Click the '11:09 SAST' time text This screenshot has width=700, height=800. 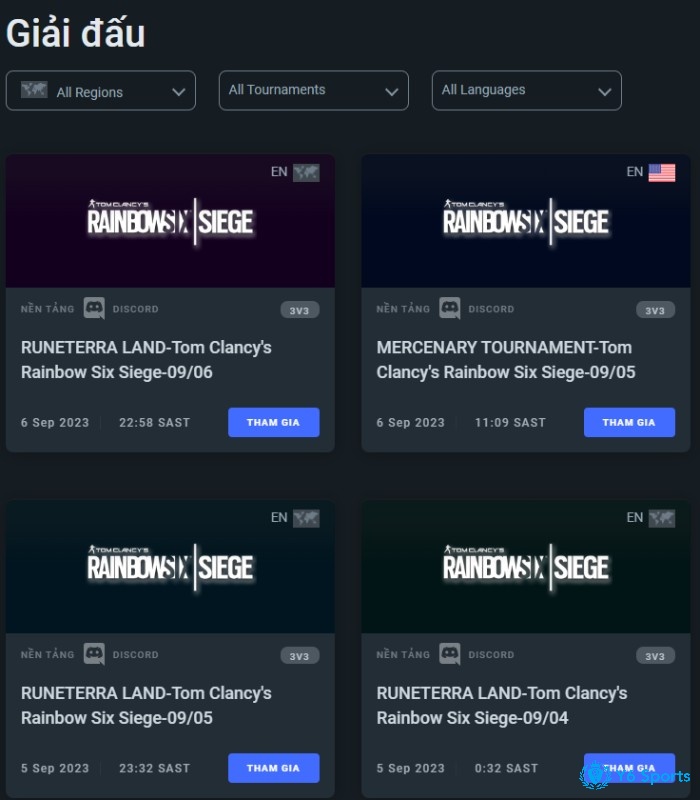[510, 422]
